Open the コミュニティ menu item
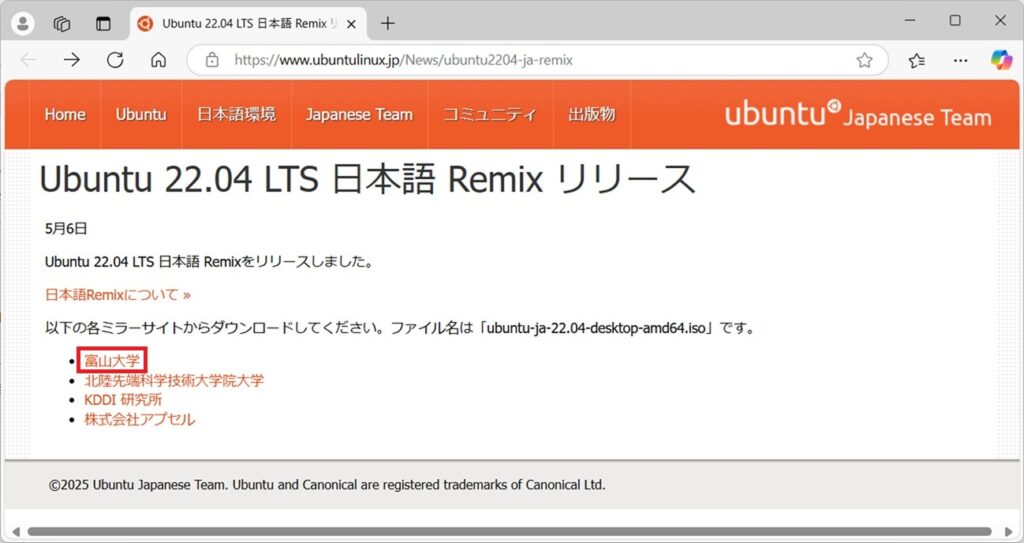Screen dimensions: 1024x543 point(490,114)
